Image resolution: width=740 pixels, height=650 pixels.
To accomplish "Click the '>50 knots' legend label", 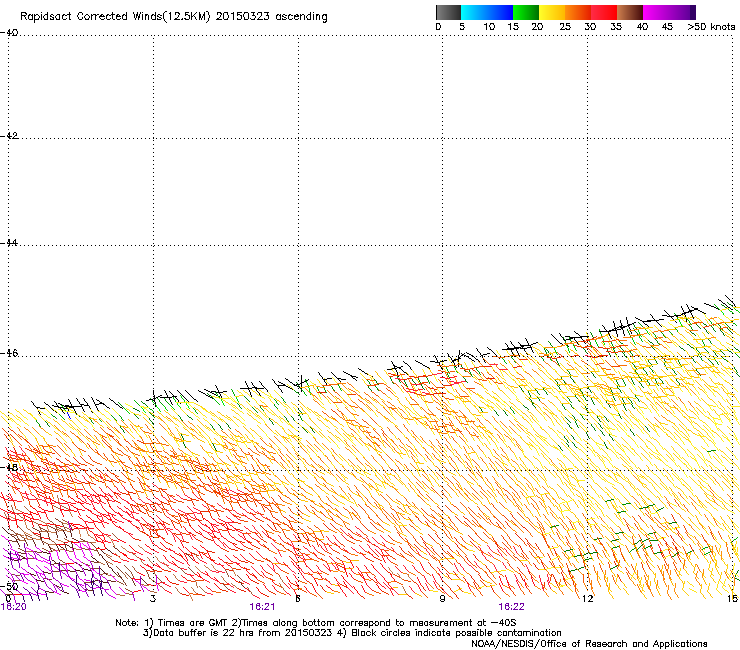I will click(x=711, y=27).
